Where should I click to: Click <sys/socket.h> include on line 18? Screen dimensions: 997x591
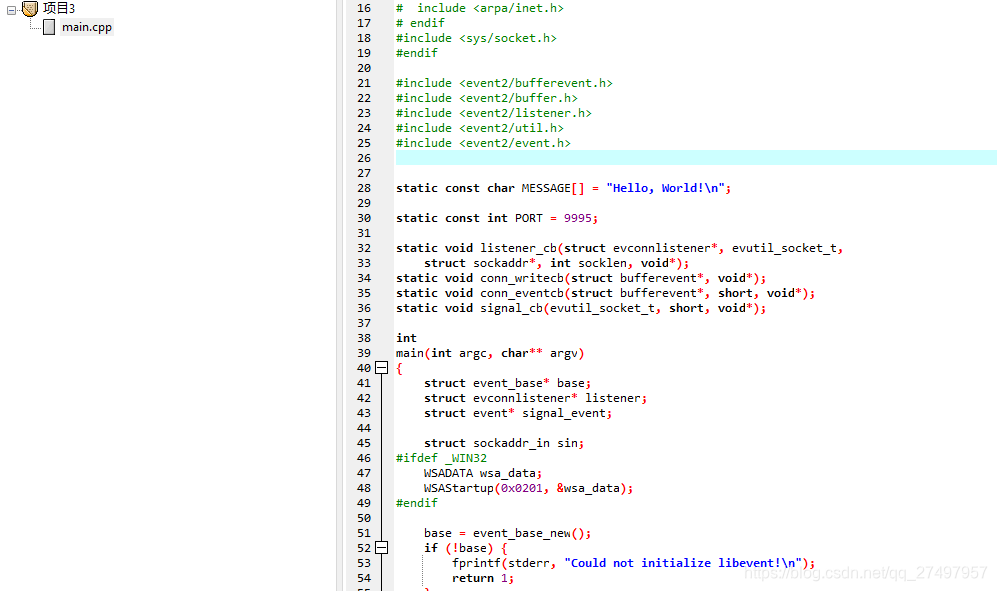pos(507,38)
